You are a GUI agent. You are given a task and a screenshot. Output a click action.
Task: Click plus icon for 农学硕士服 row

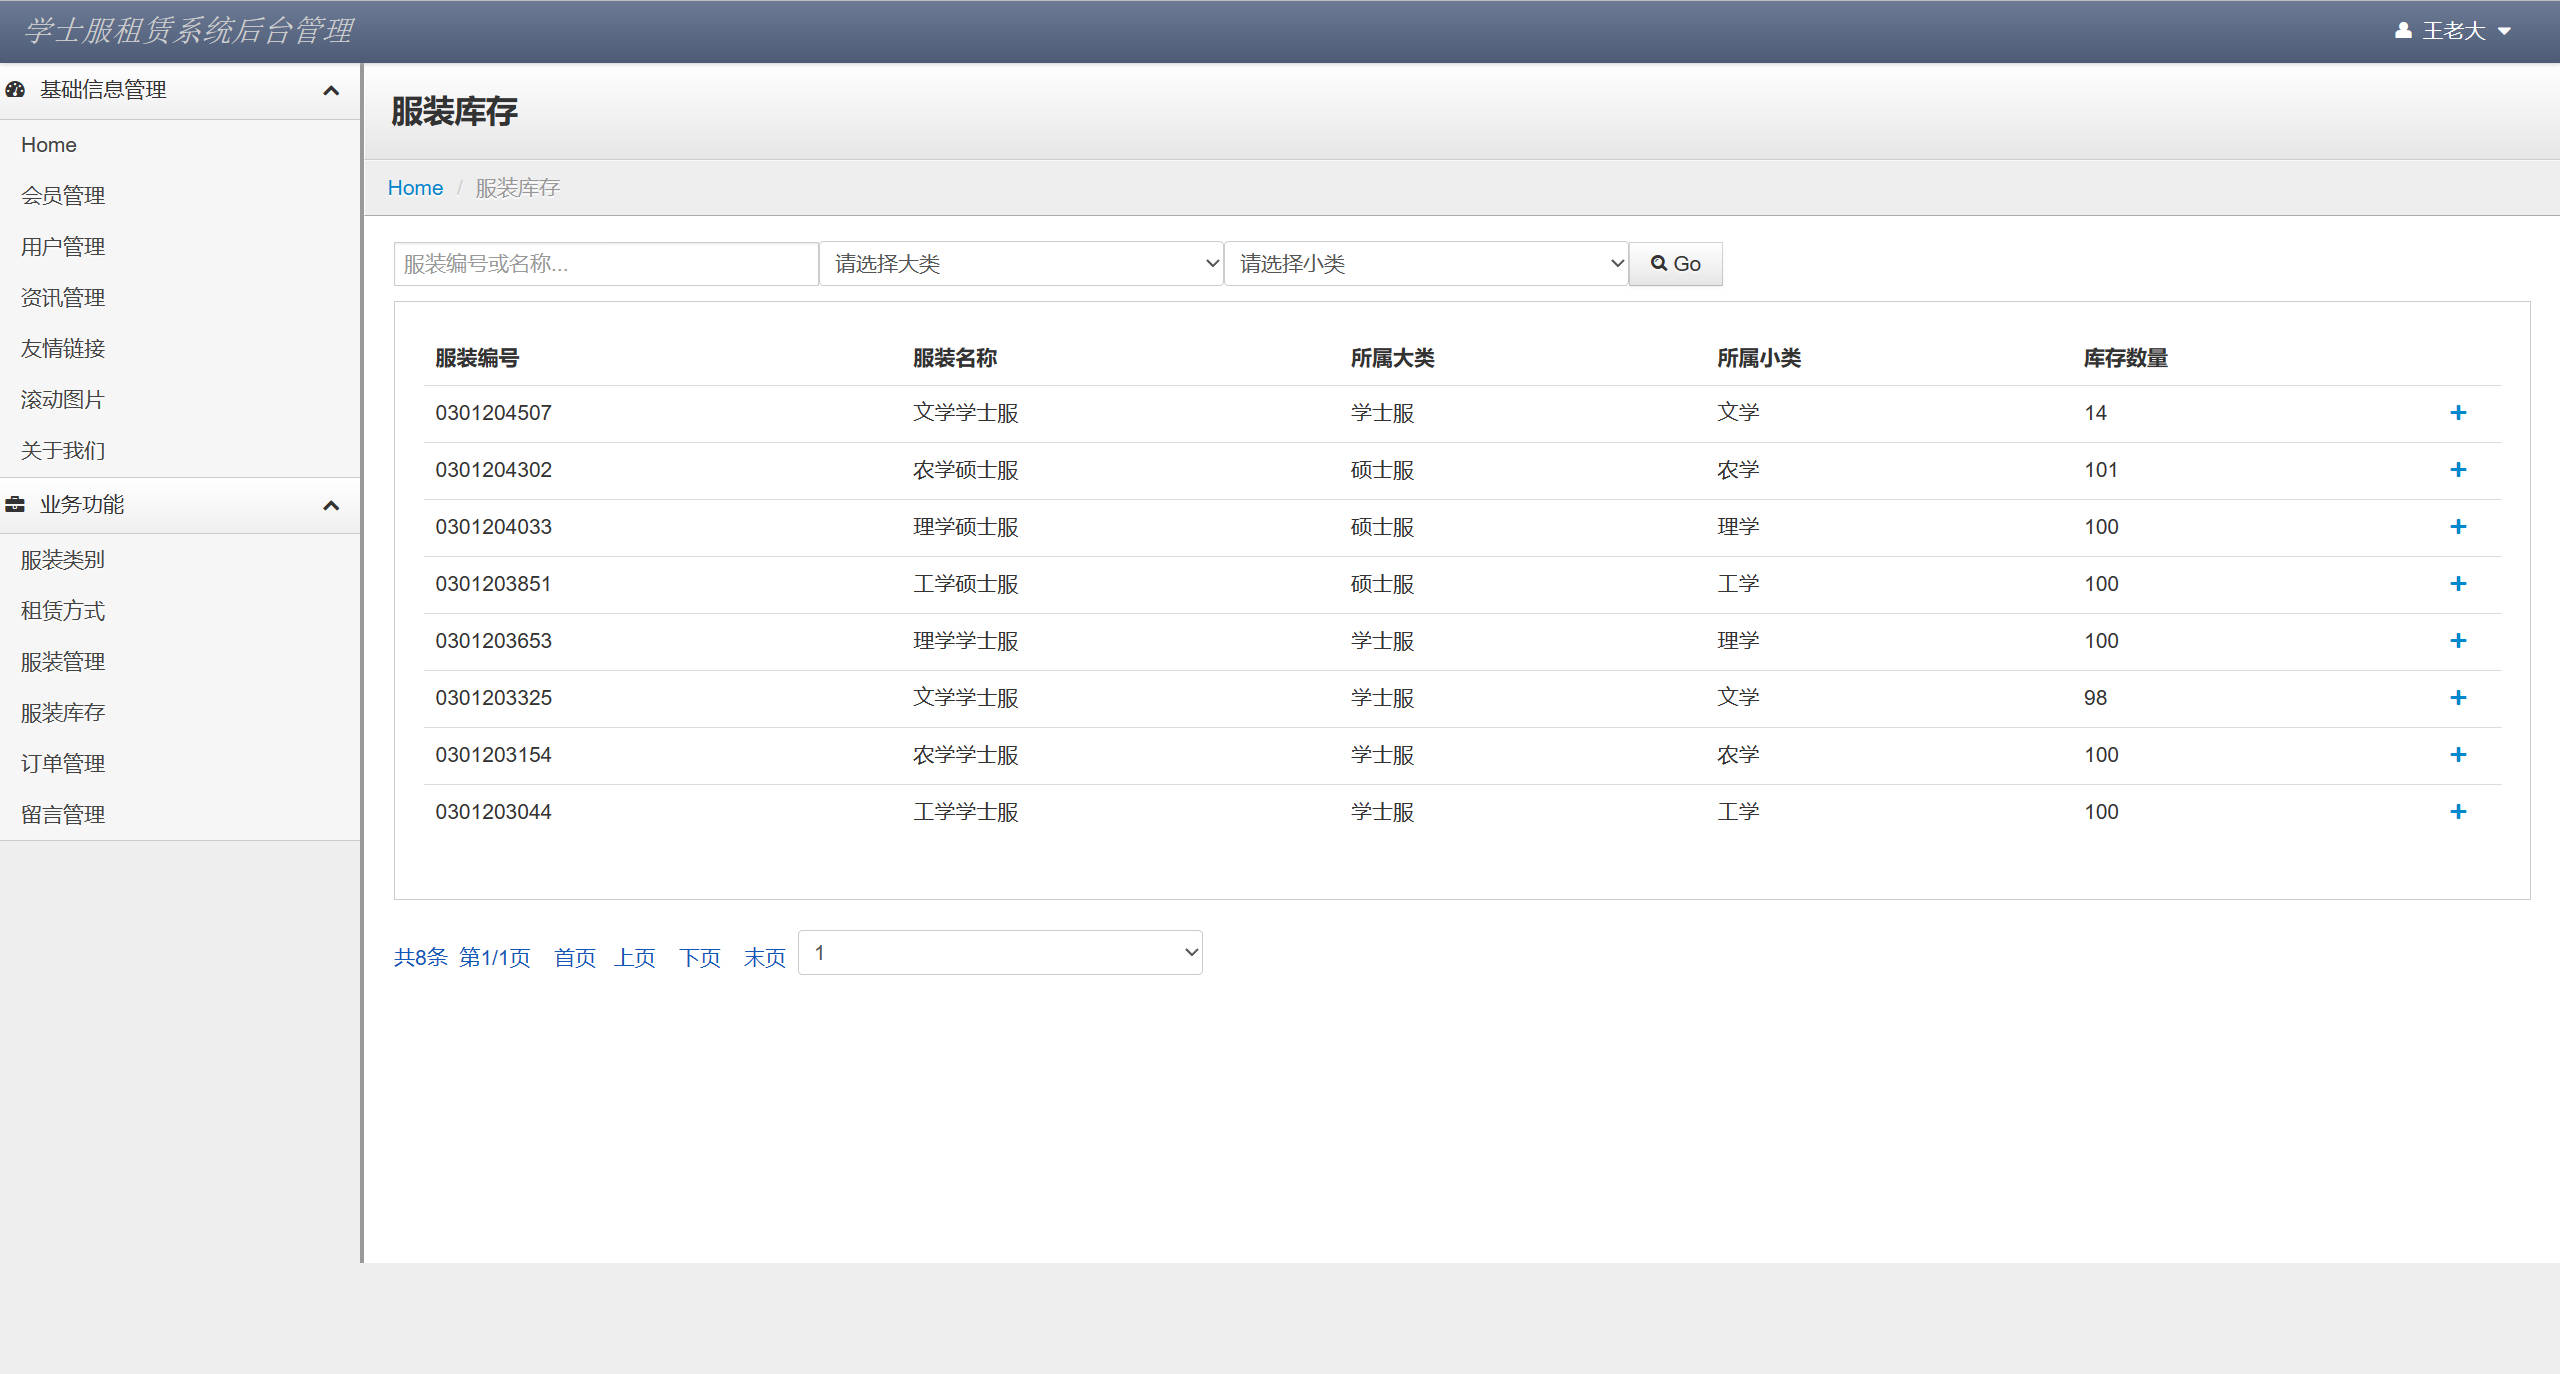[2458, 470]
